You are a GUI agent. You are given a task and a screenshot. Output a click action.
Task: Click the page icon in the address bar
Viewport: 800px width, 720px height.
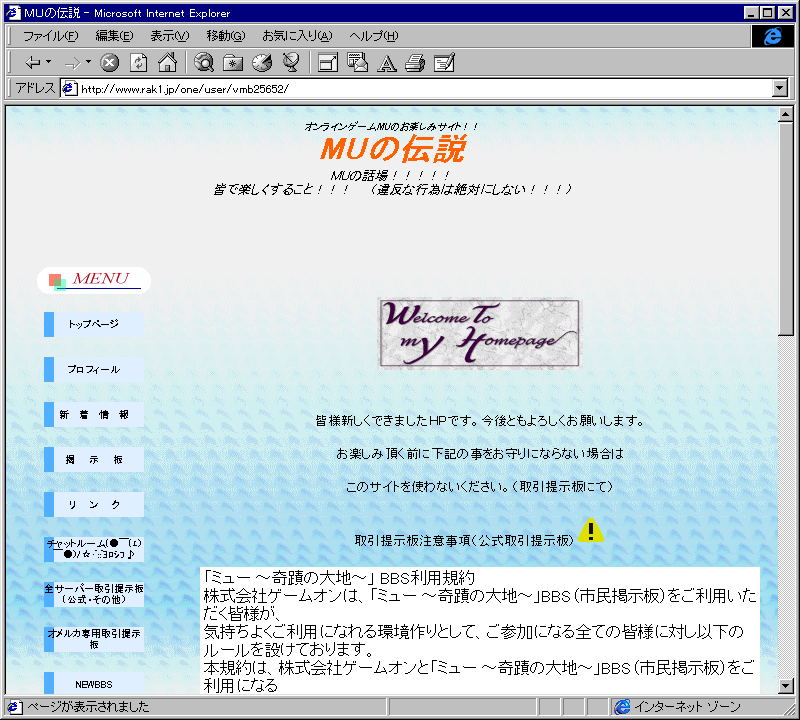point(69,88)
